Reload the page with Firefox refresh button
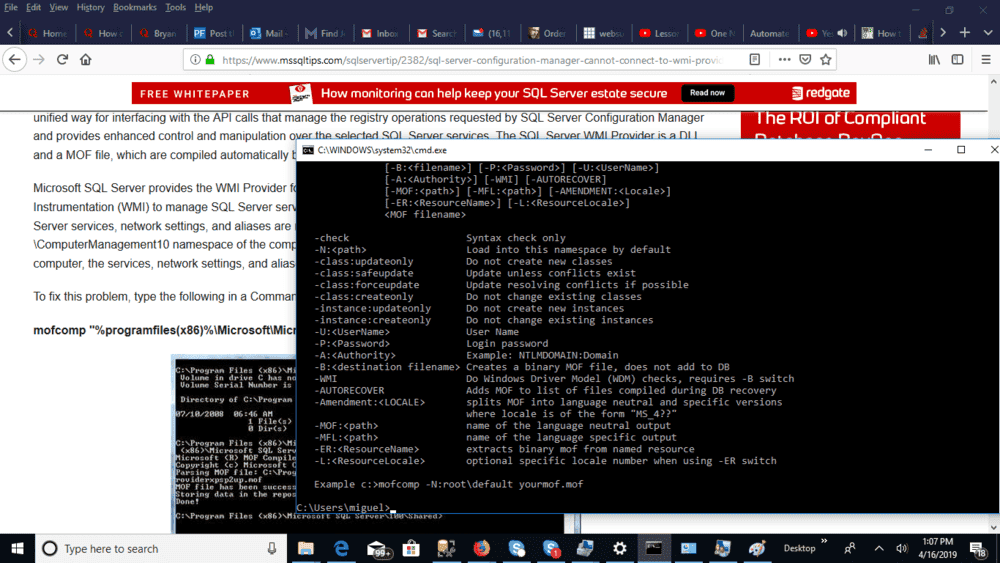 click(x=62, y=60)
